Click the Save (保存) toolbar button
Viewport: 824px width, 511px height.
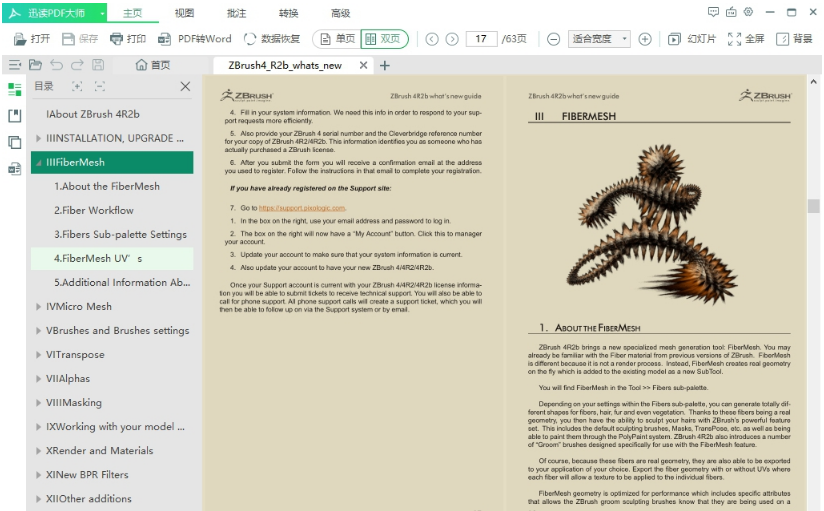[x=80, y=39]
